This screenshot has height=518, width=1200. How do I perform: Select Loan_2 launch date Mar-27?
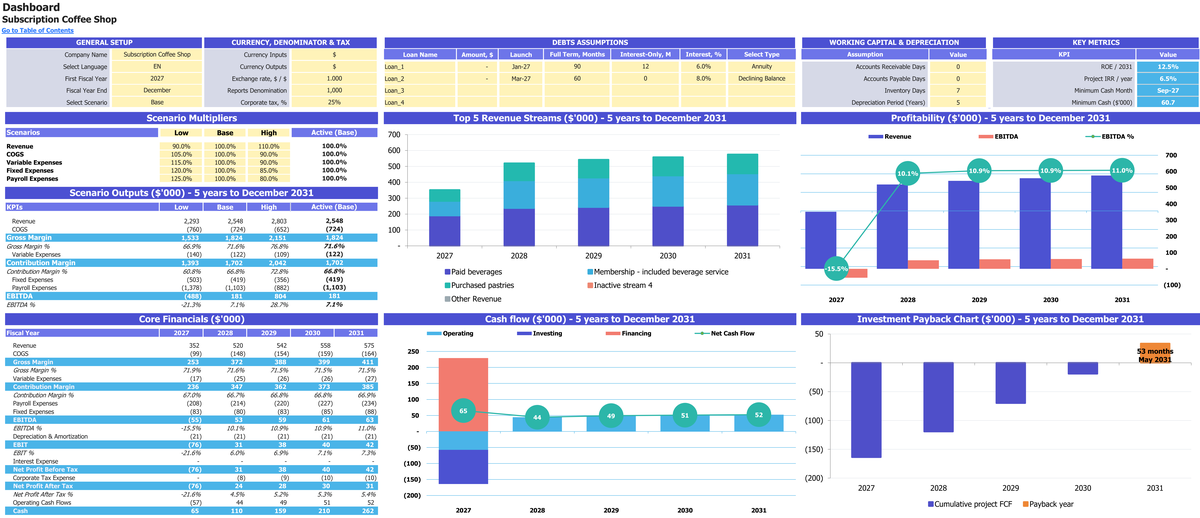pyautogui.click(x=520, y=78)
